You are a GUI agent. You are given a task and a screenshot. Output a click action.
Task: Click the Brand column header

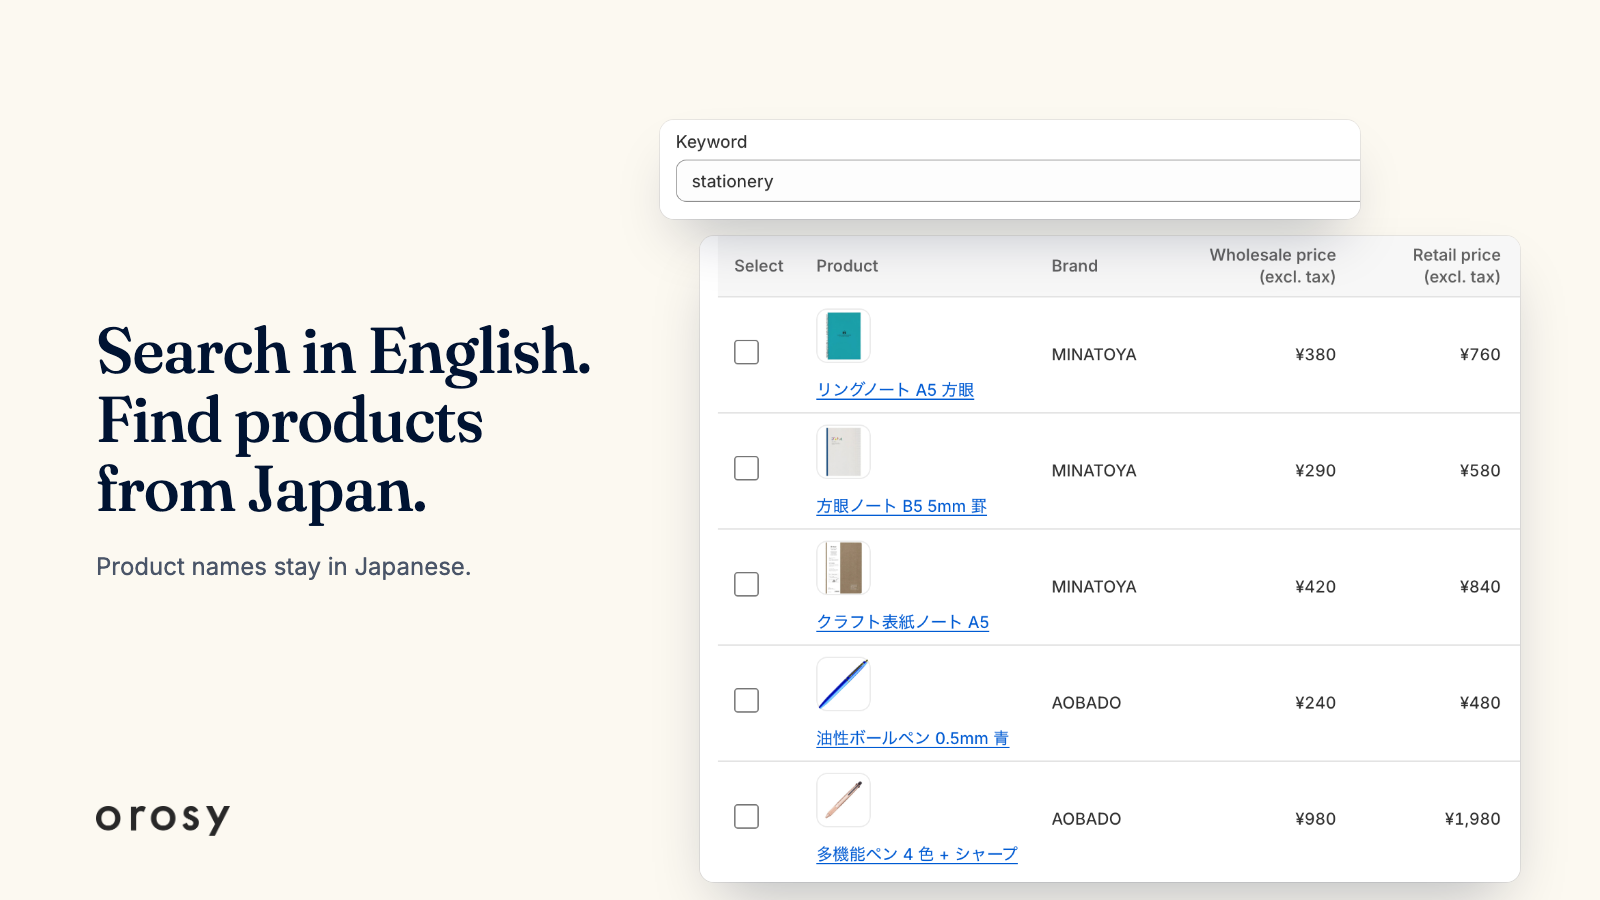[1074, 266]
